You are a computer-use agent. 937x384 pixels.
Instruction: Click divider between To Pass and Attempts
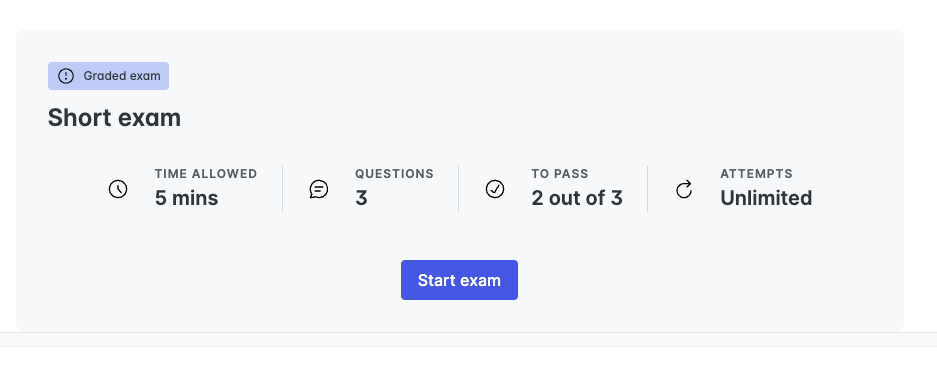pos(647,189)
